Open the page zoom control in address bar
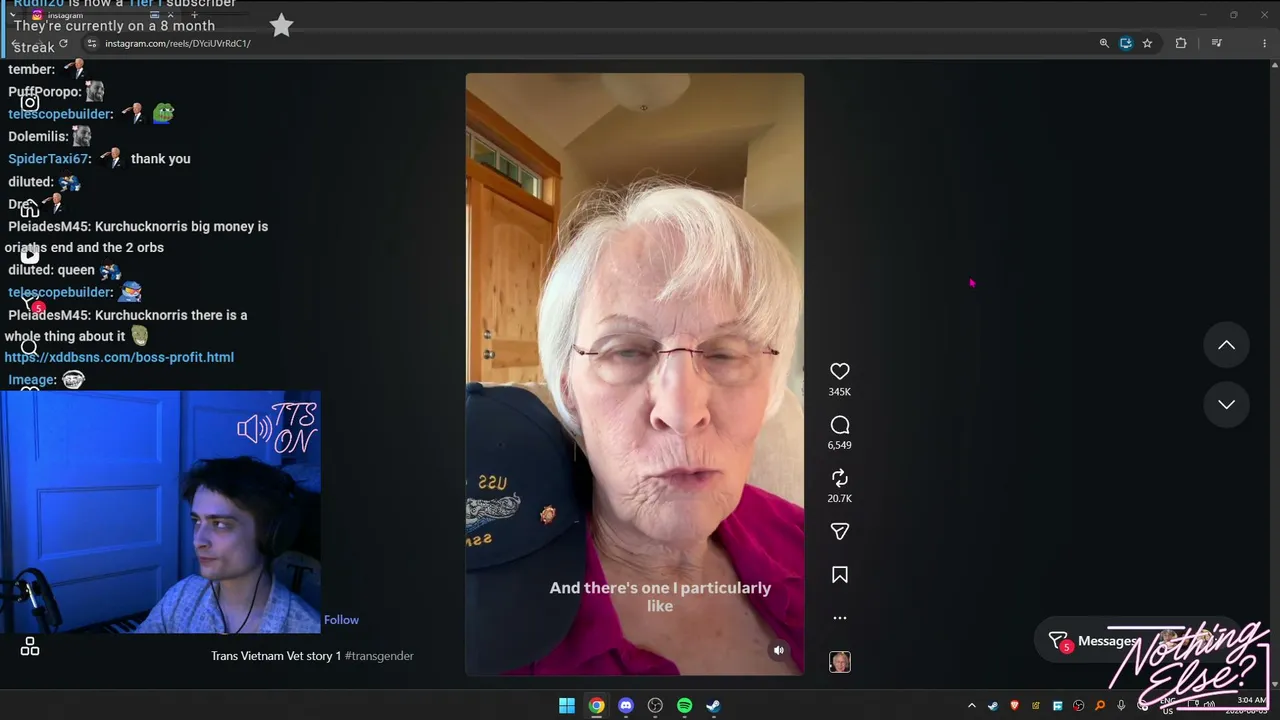The width and height of the screenshot is (1280, 720). click(1104, 43)
